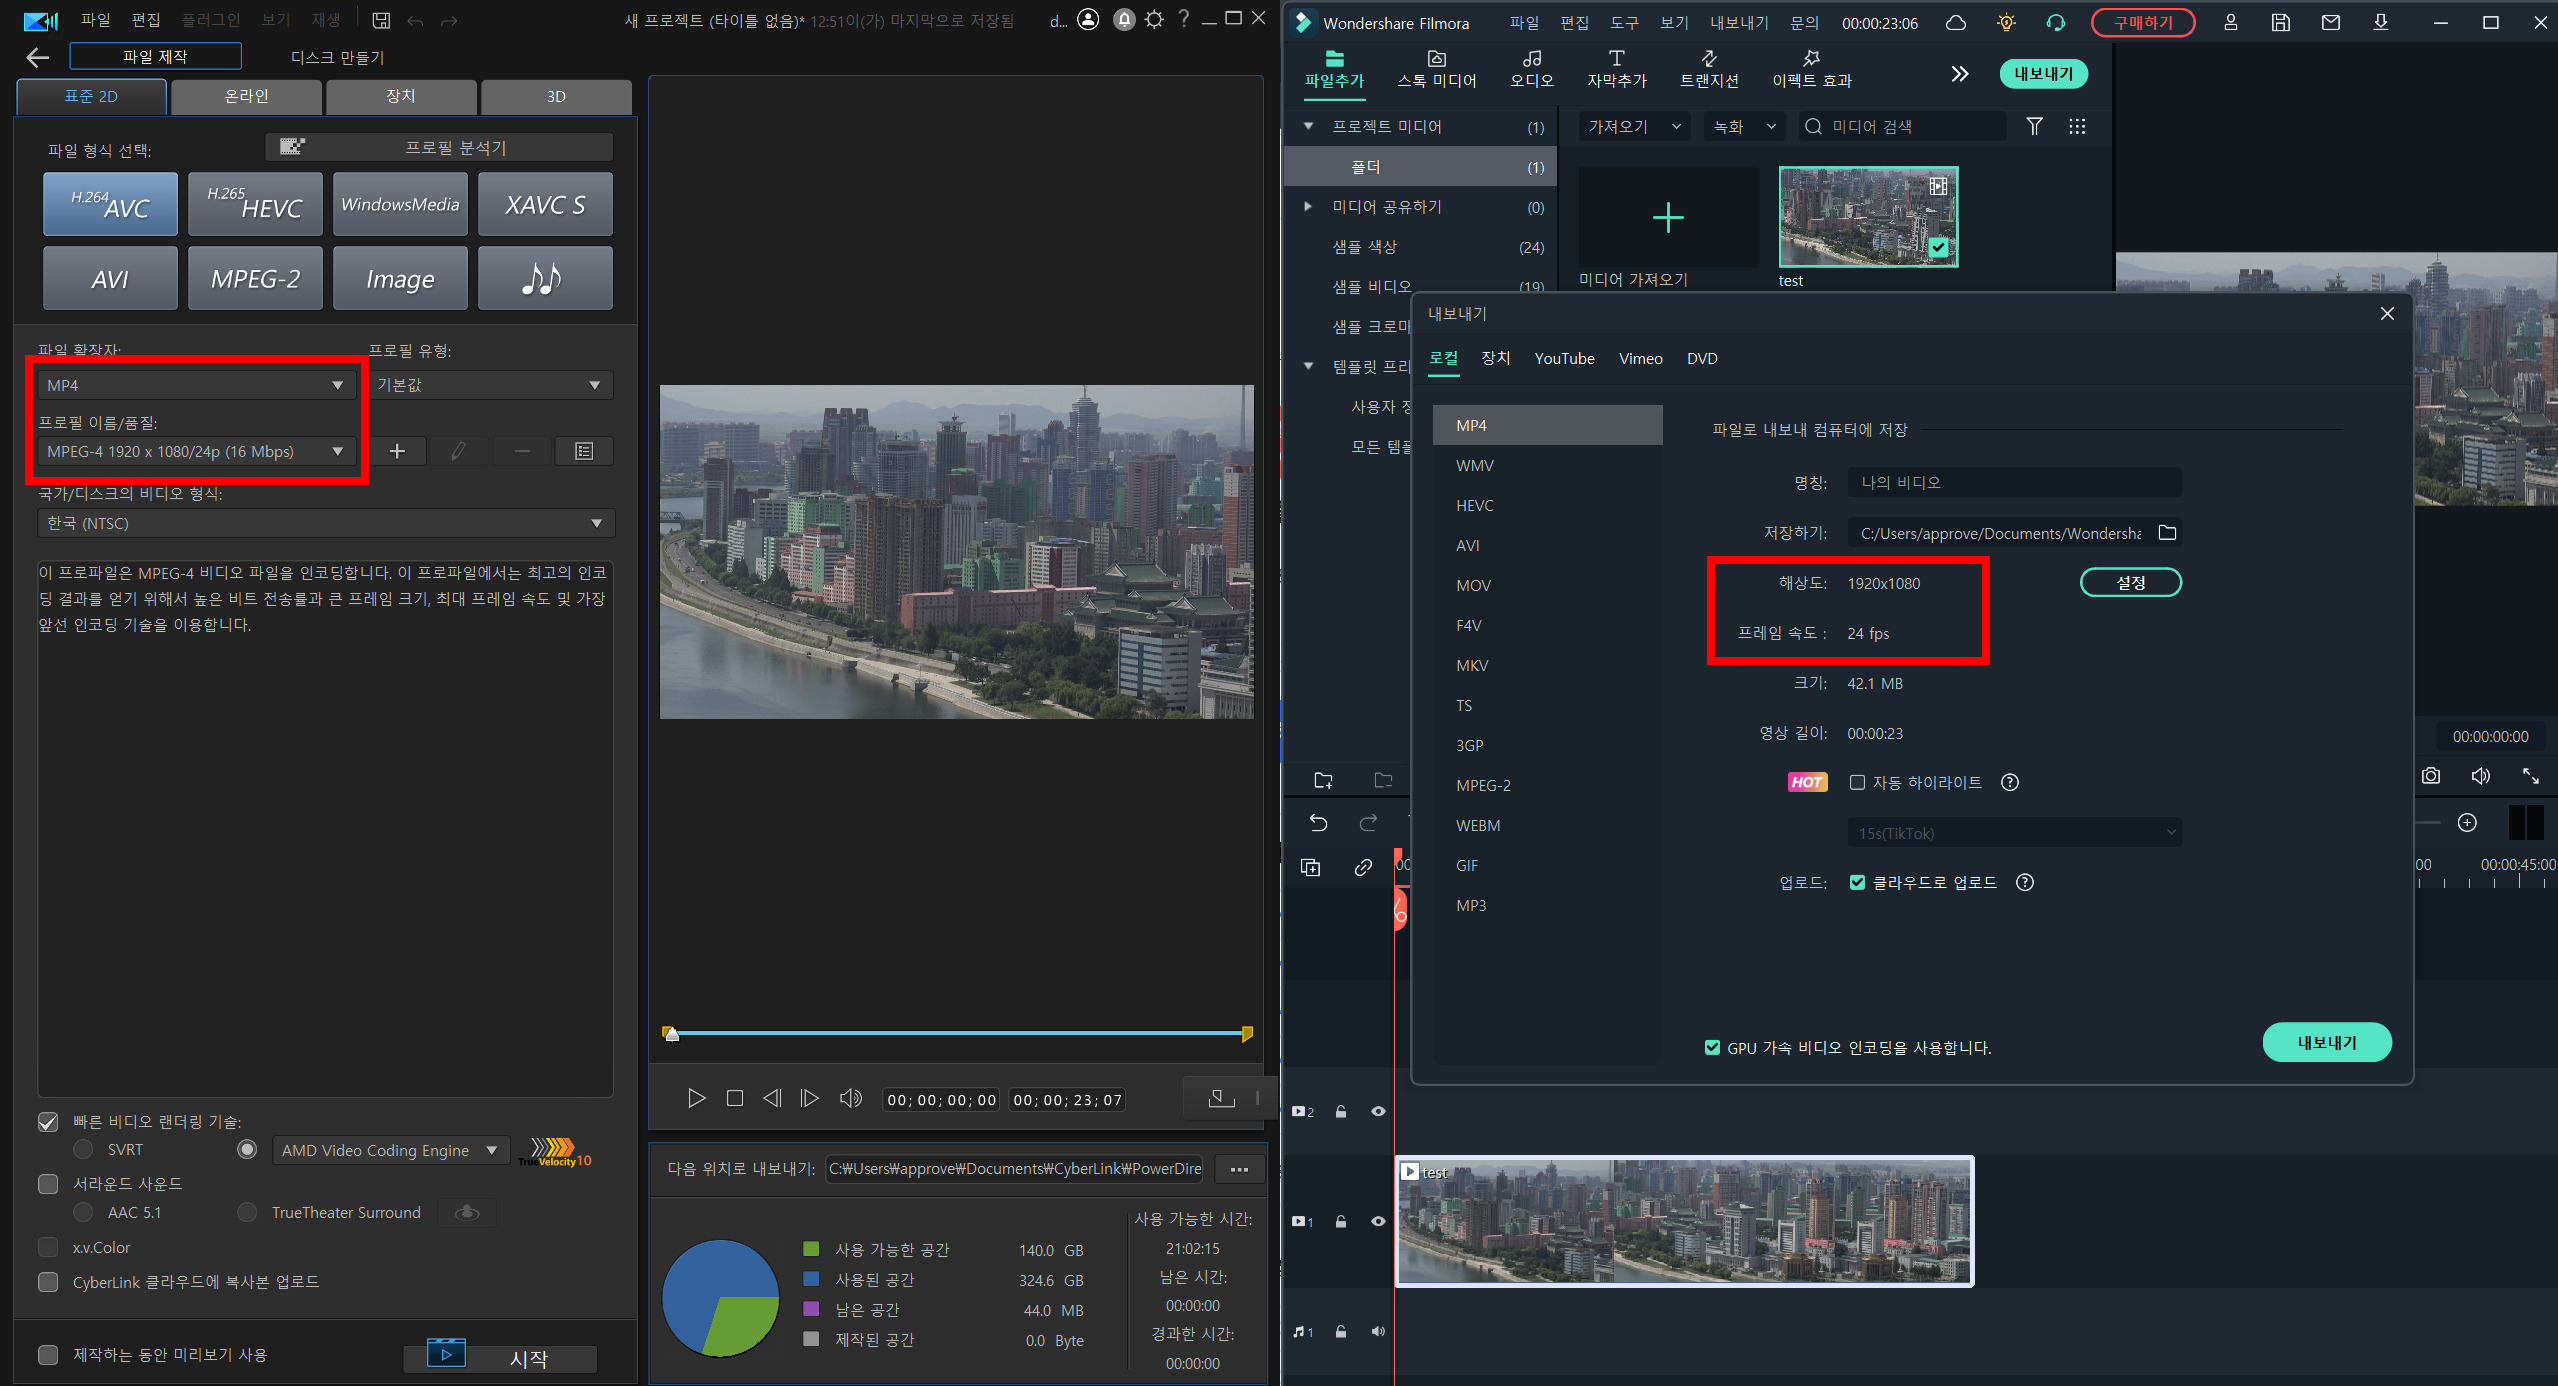Toggle visibility eye icon on video track 1
This screenshot has height=1386, width=2558.
(x=1378, y=1221)
